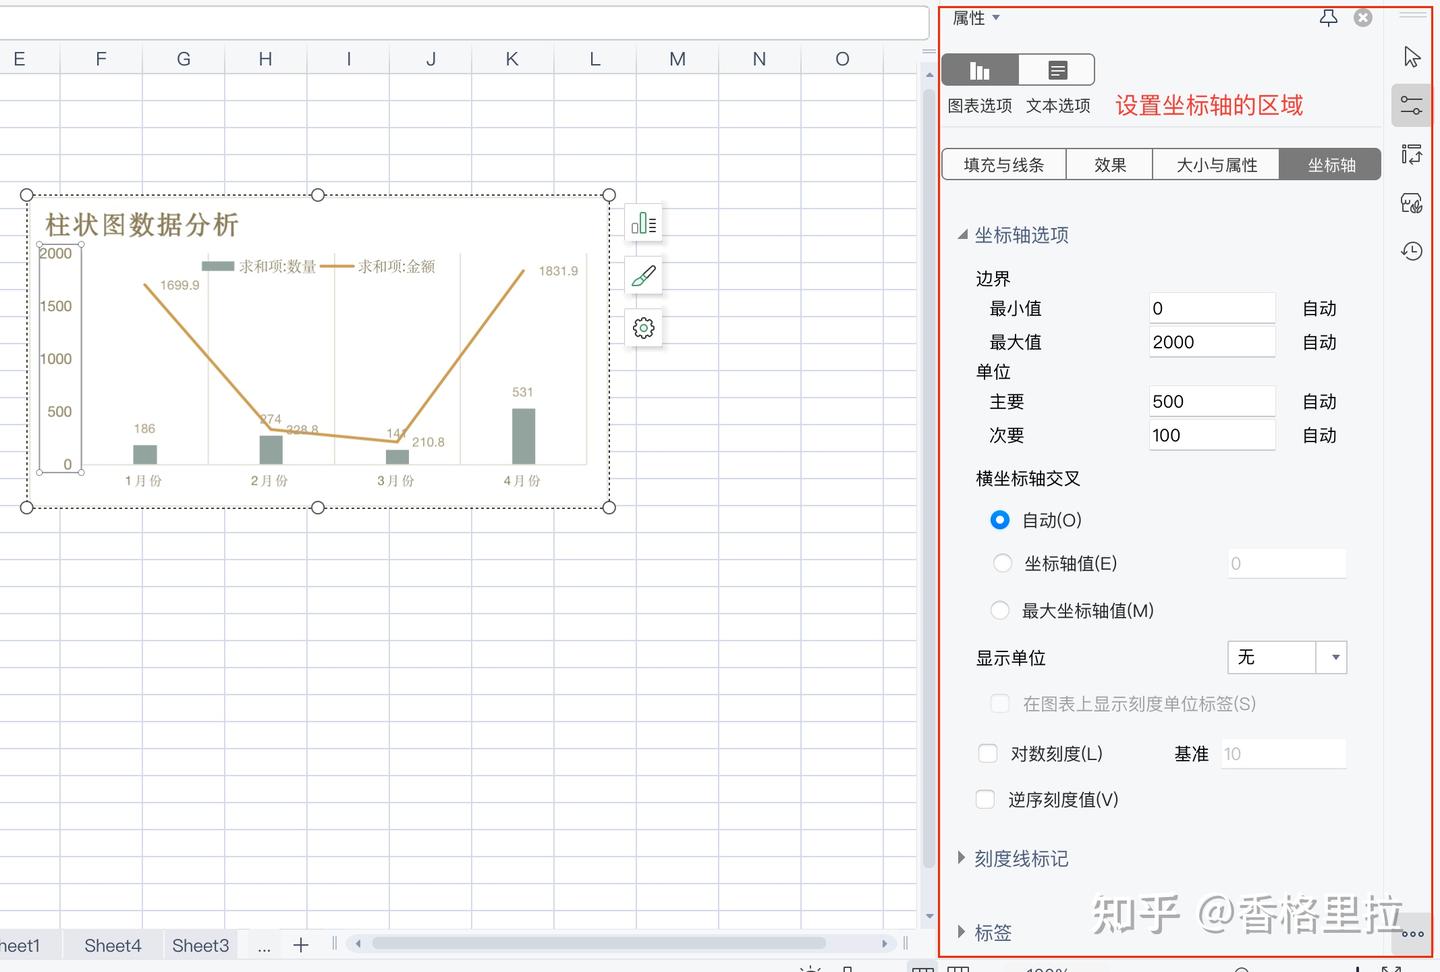1440x972 pixels.
Task: Open the history clock sidebar icon
Action: tap(1412, 251)
